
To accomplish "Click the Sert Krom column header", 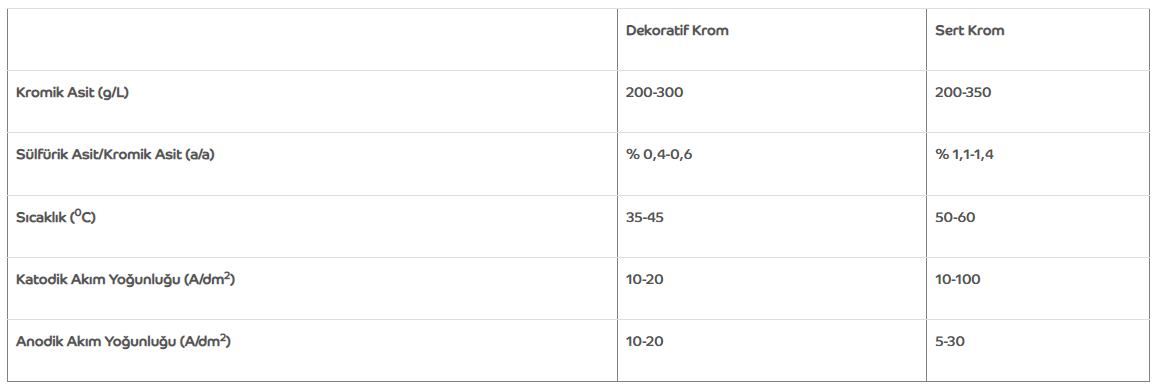I will (969, 31).
